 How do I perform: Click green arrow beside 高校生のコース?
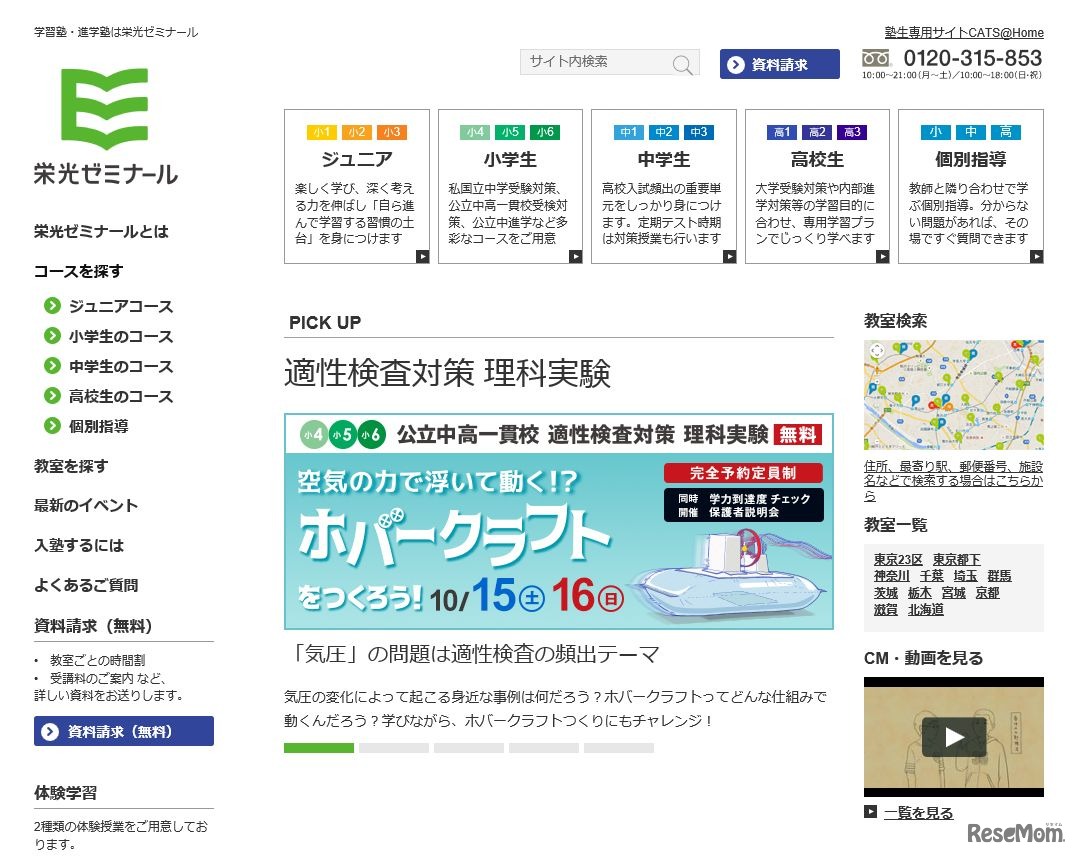coord(52,395)
